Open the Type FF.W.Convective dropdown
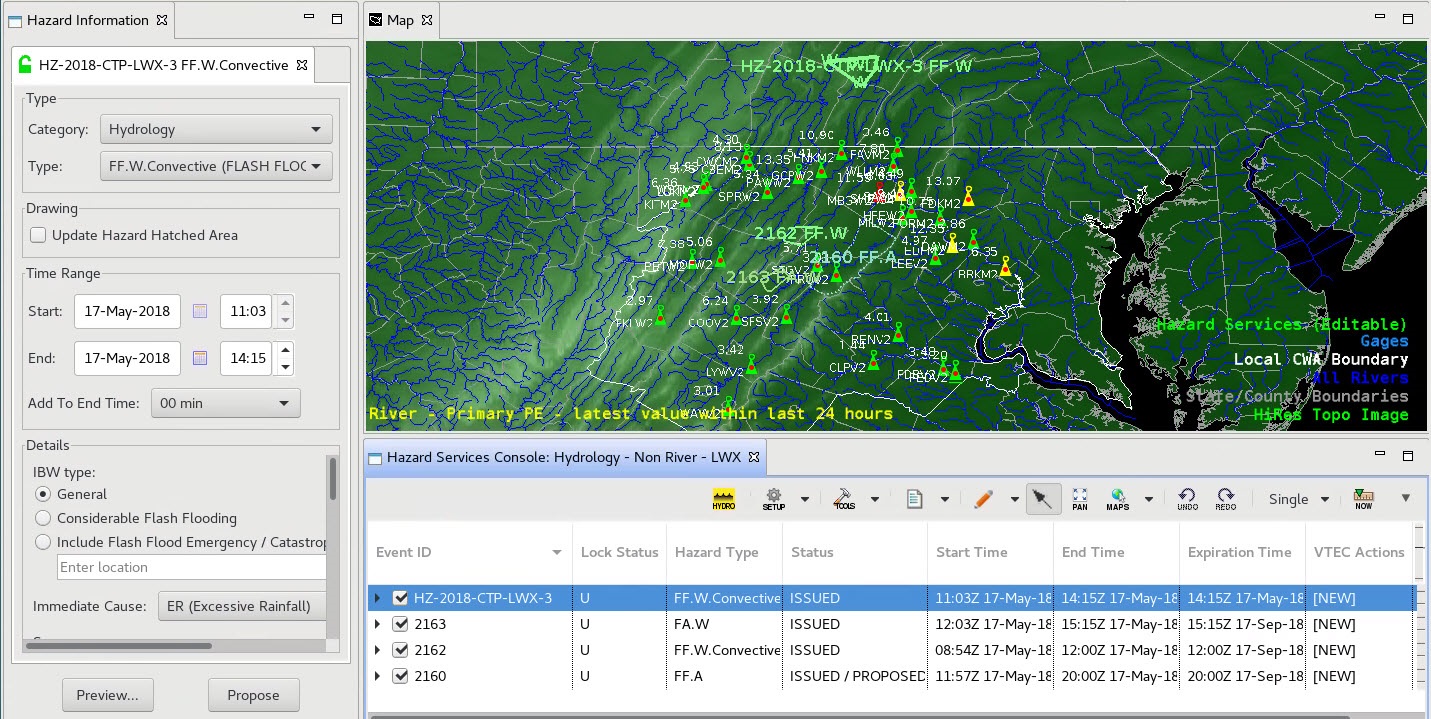The width and height of the screenshot is (1431, 719). click(x=216, y=166)
